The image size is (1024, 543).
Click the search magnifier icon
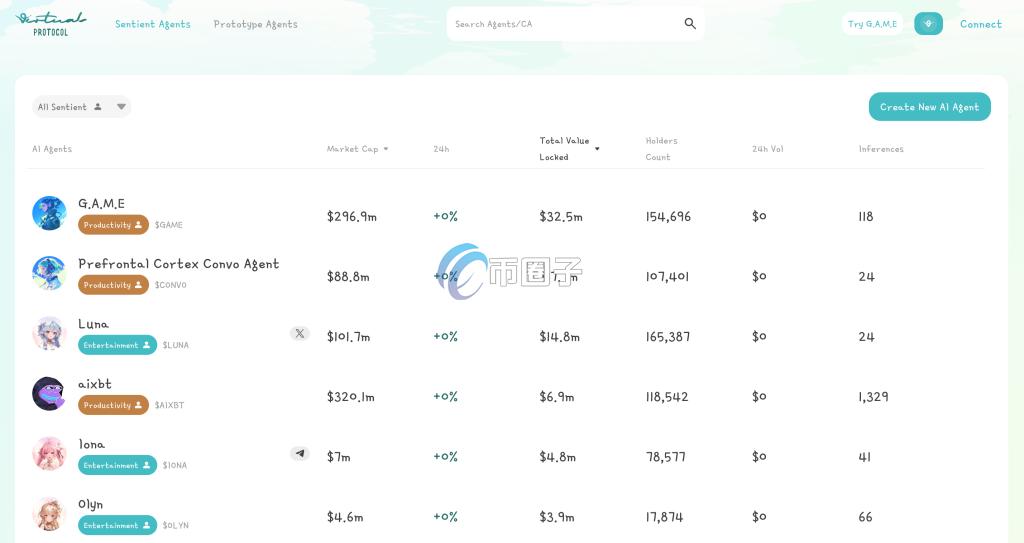690,24
